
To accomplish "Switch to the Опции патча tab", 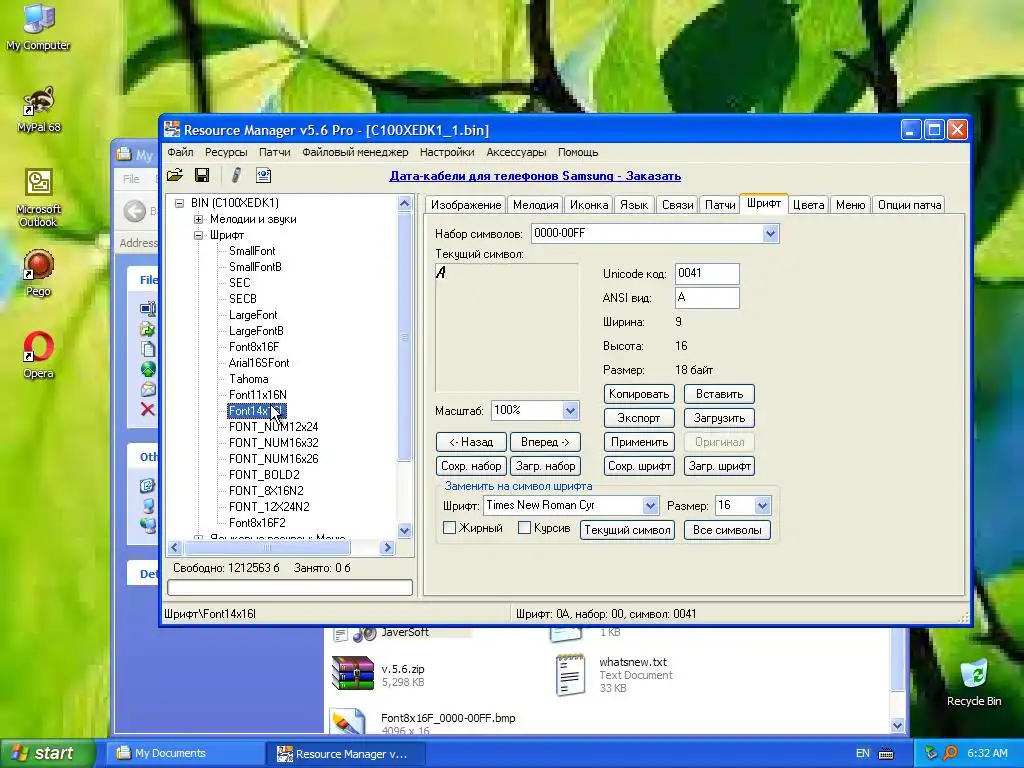I will tap(910, 205).
